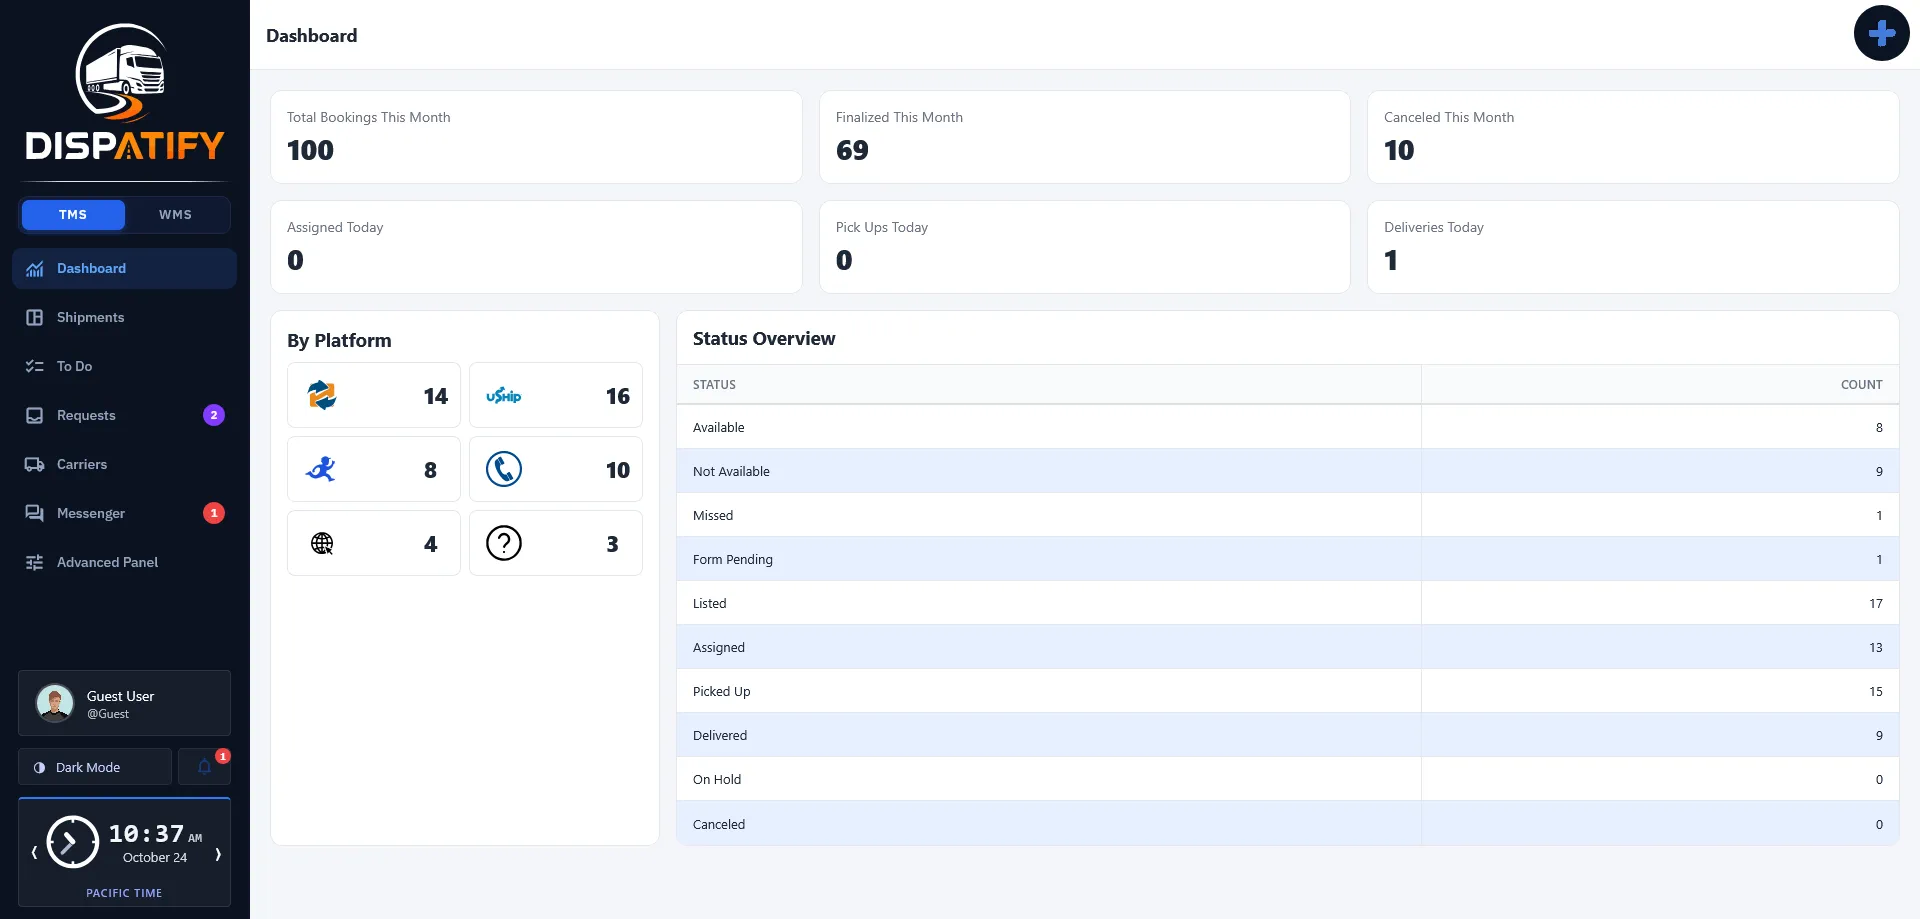Image resolution: width=1920 pixels, height=919 pixels.
Task: Click Assigned Today card
Action: tap(536, 247)
